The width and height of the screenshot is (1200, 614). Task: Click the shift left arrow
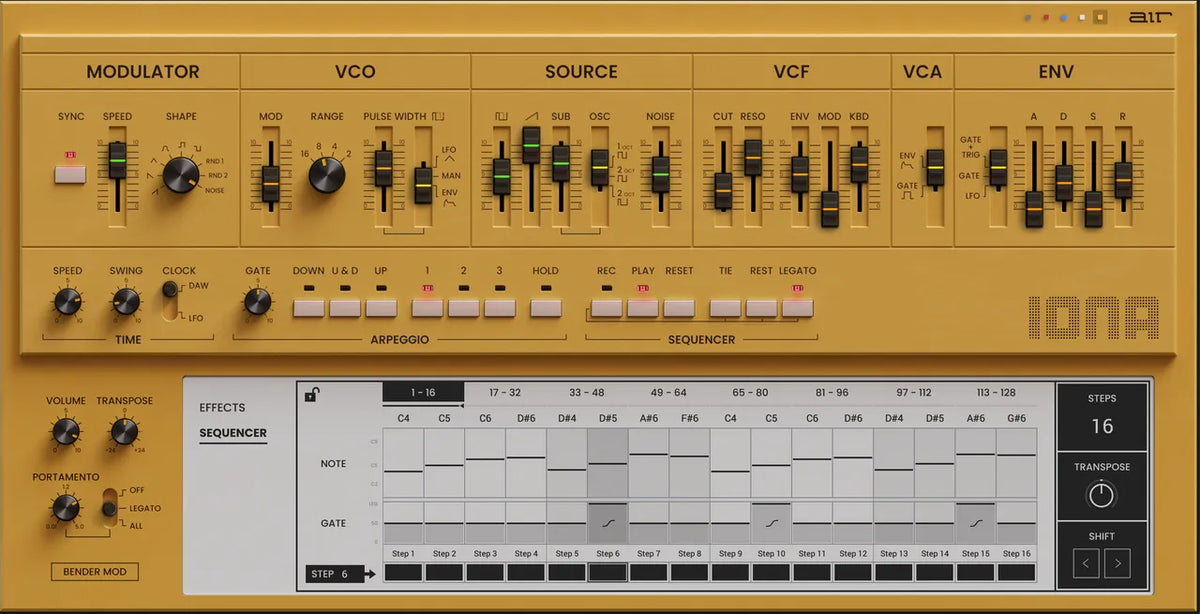click(x=1086, y=565)
